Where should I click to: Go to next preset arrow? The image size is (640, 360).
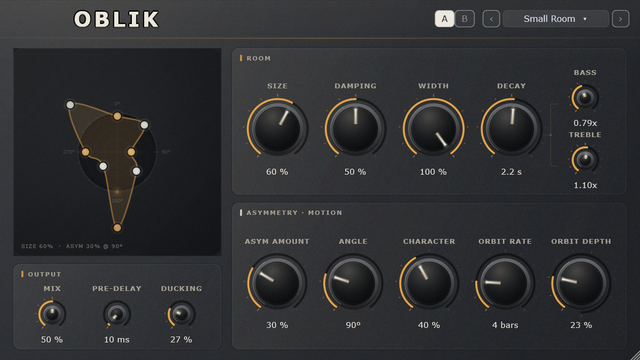(620, 19)
